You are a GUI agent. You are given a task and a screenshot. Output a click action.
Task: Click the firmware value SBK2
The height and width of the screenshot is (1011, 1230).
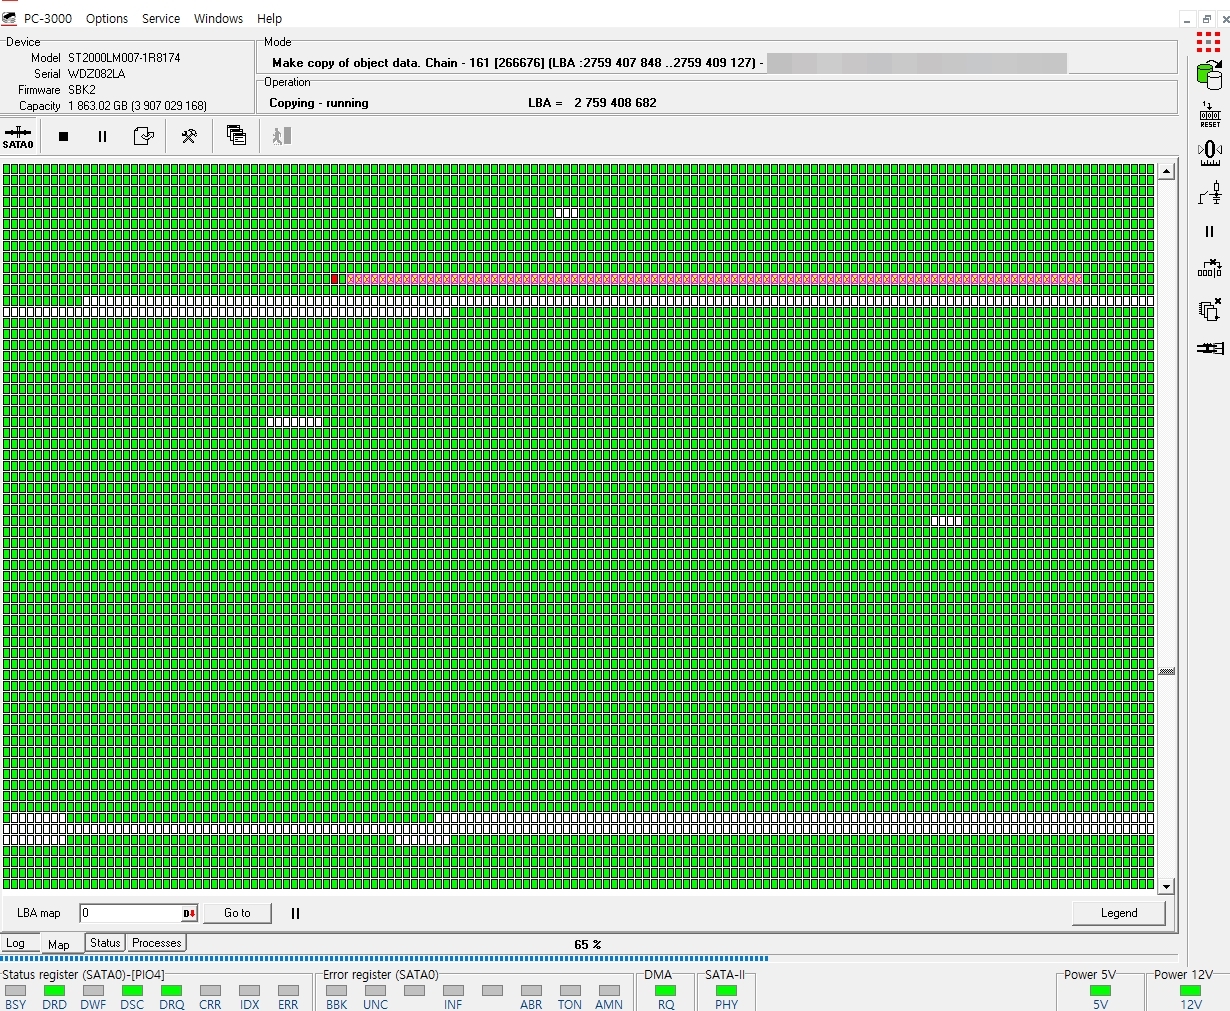pos(82,90)
